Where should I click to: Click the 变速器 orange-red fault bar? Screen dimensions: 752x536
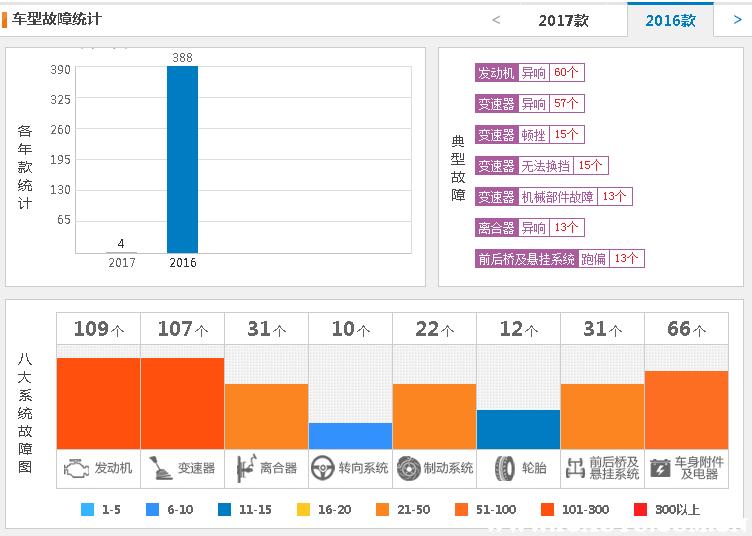tap(182, 403)
